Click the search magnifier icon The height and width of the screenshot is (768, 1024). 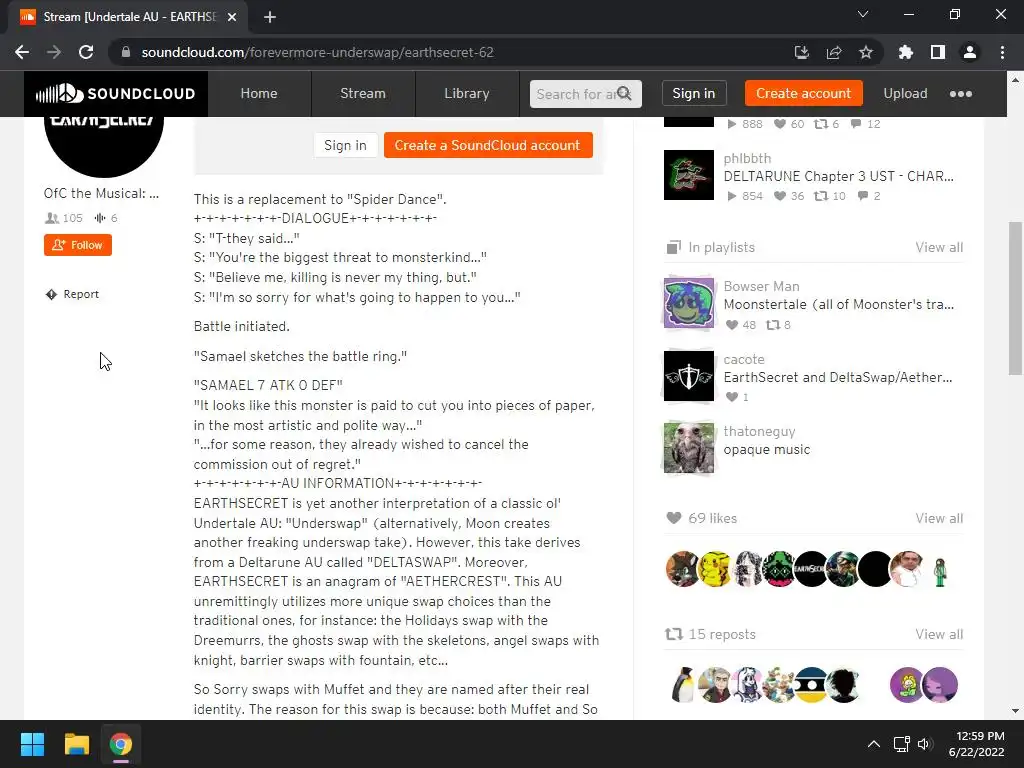[624, 93]
